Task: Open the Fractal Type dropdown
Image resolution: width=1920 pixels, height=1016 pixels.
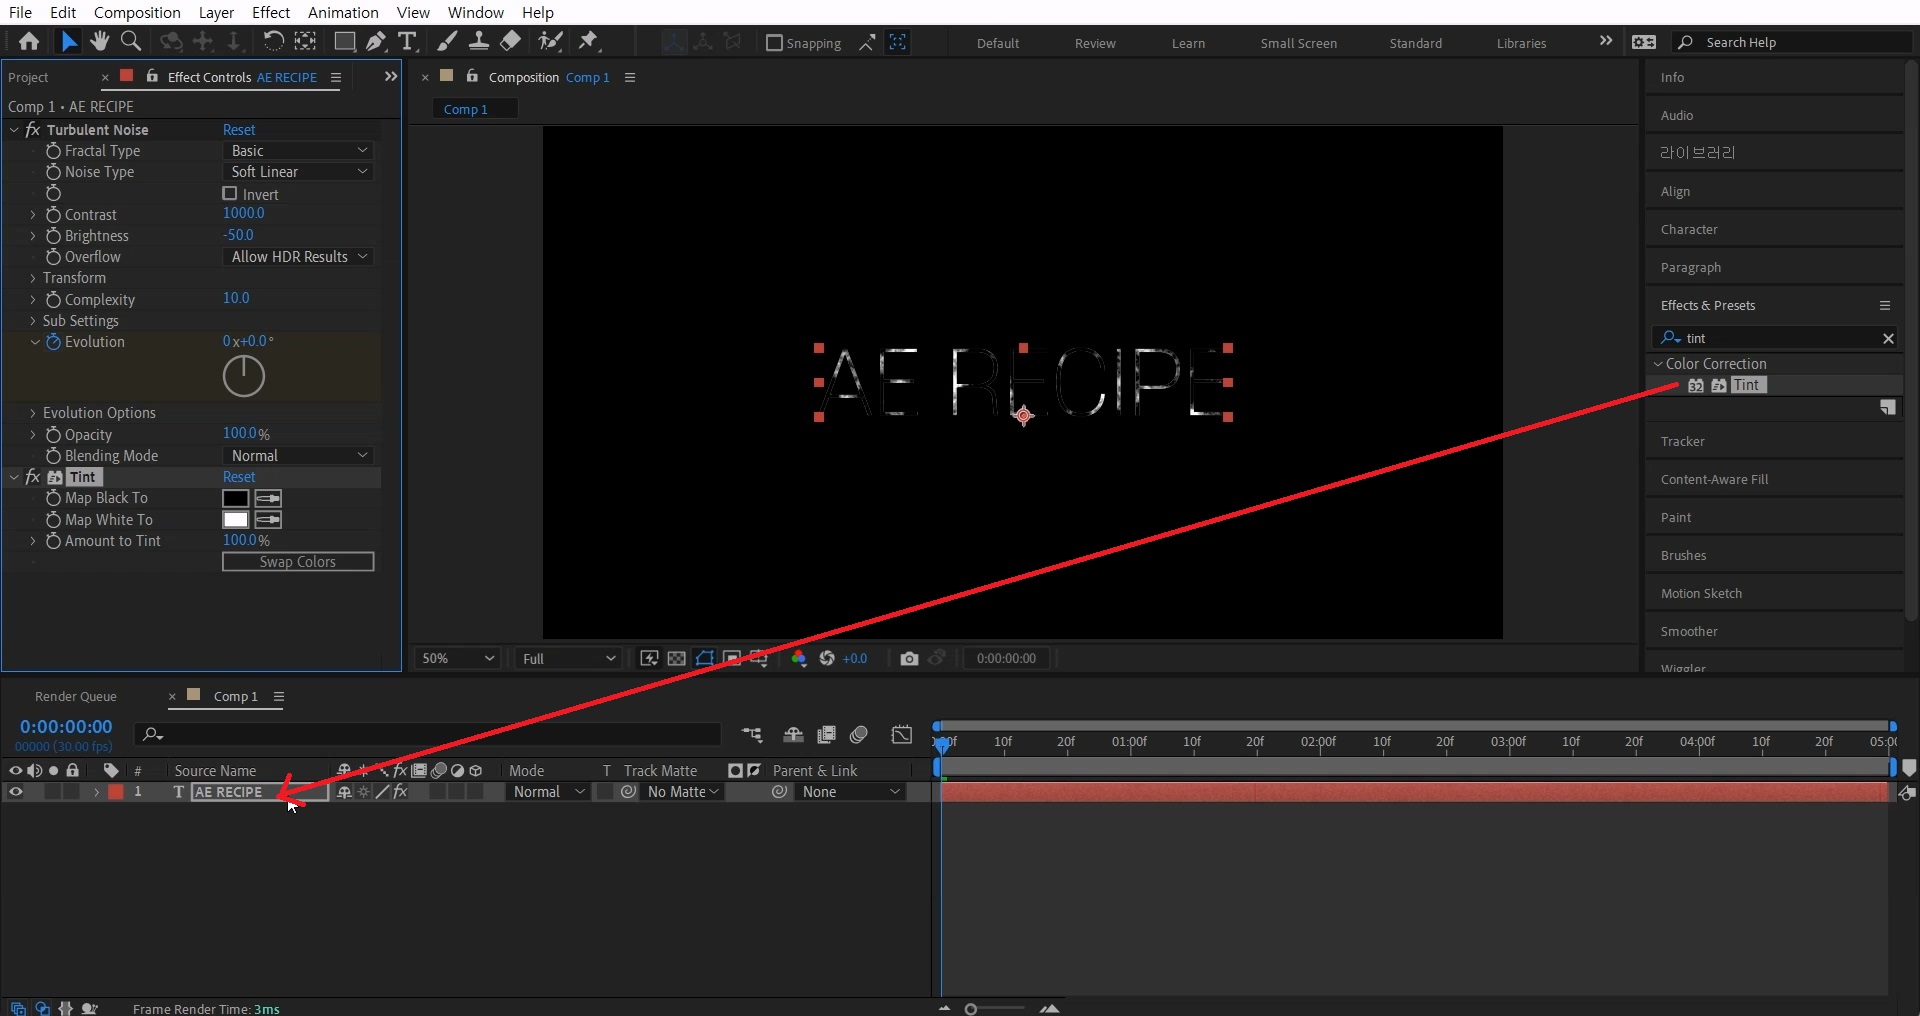Action: 298,151
